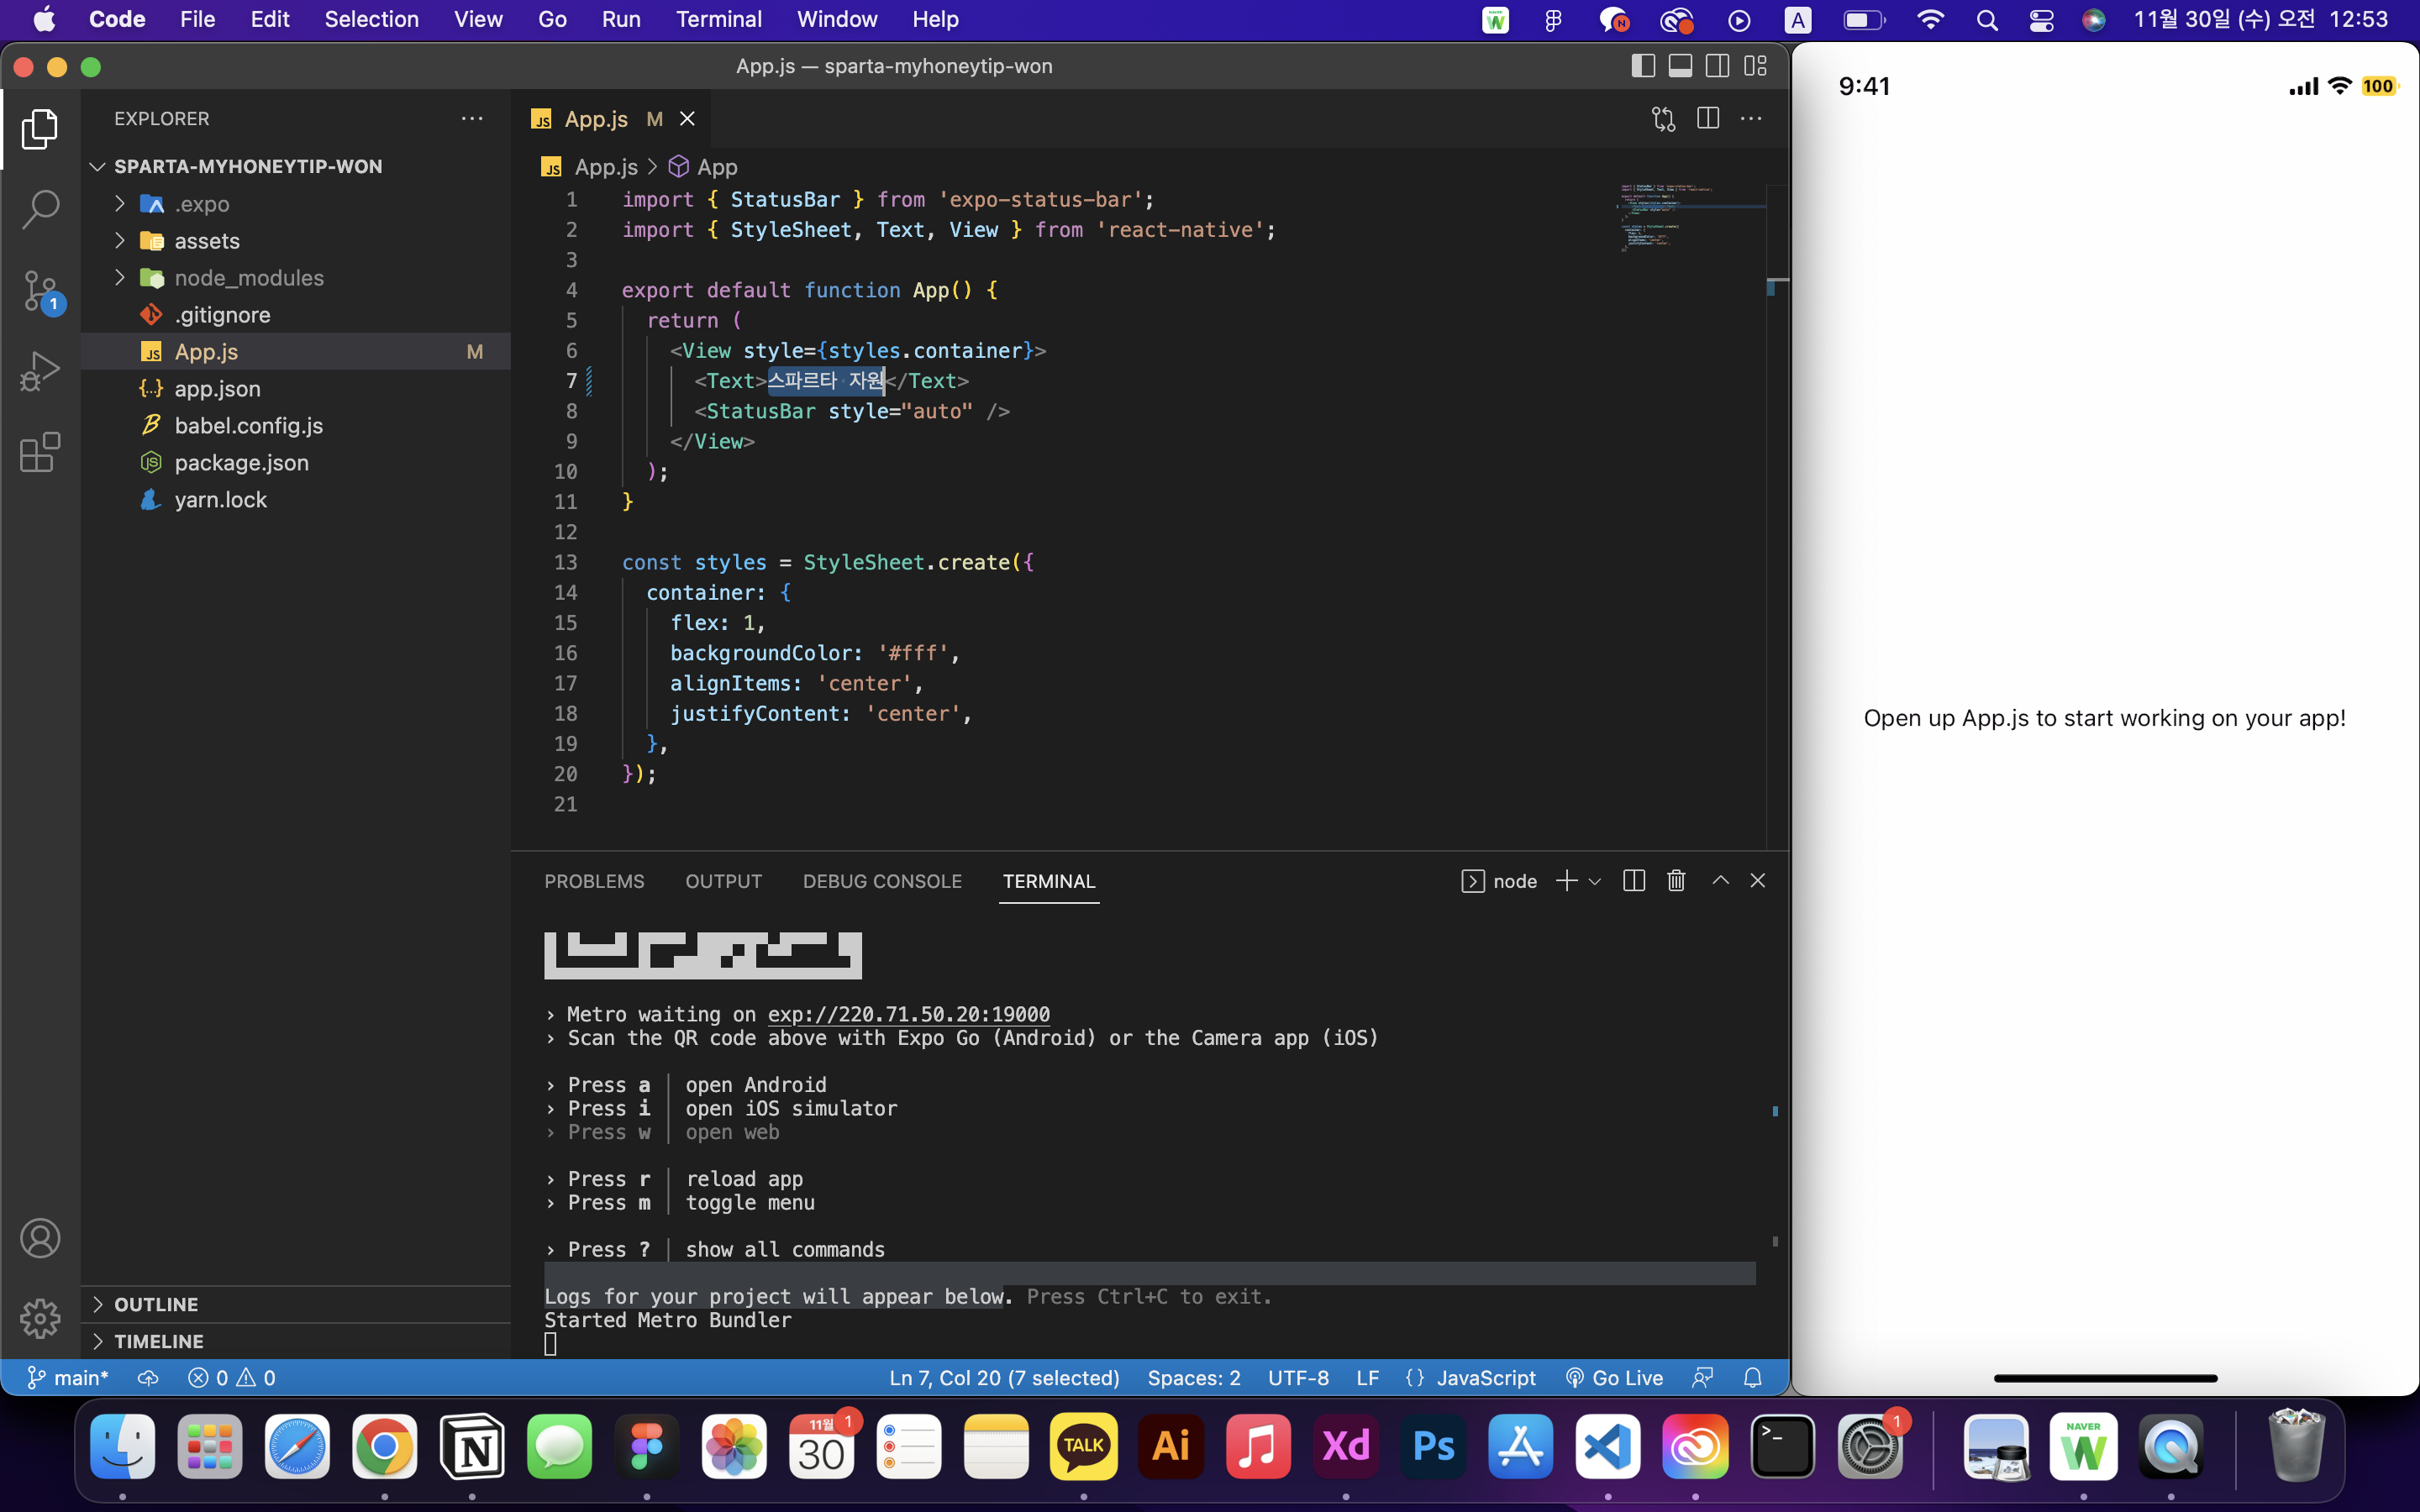Open the Terminal menu in menu bar
This screenshot has width=2420, height=1512.
tap(718, 20)
